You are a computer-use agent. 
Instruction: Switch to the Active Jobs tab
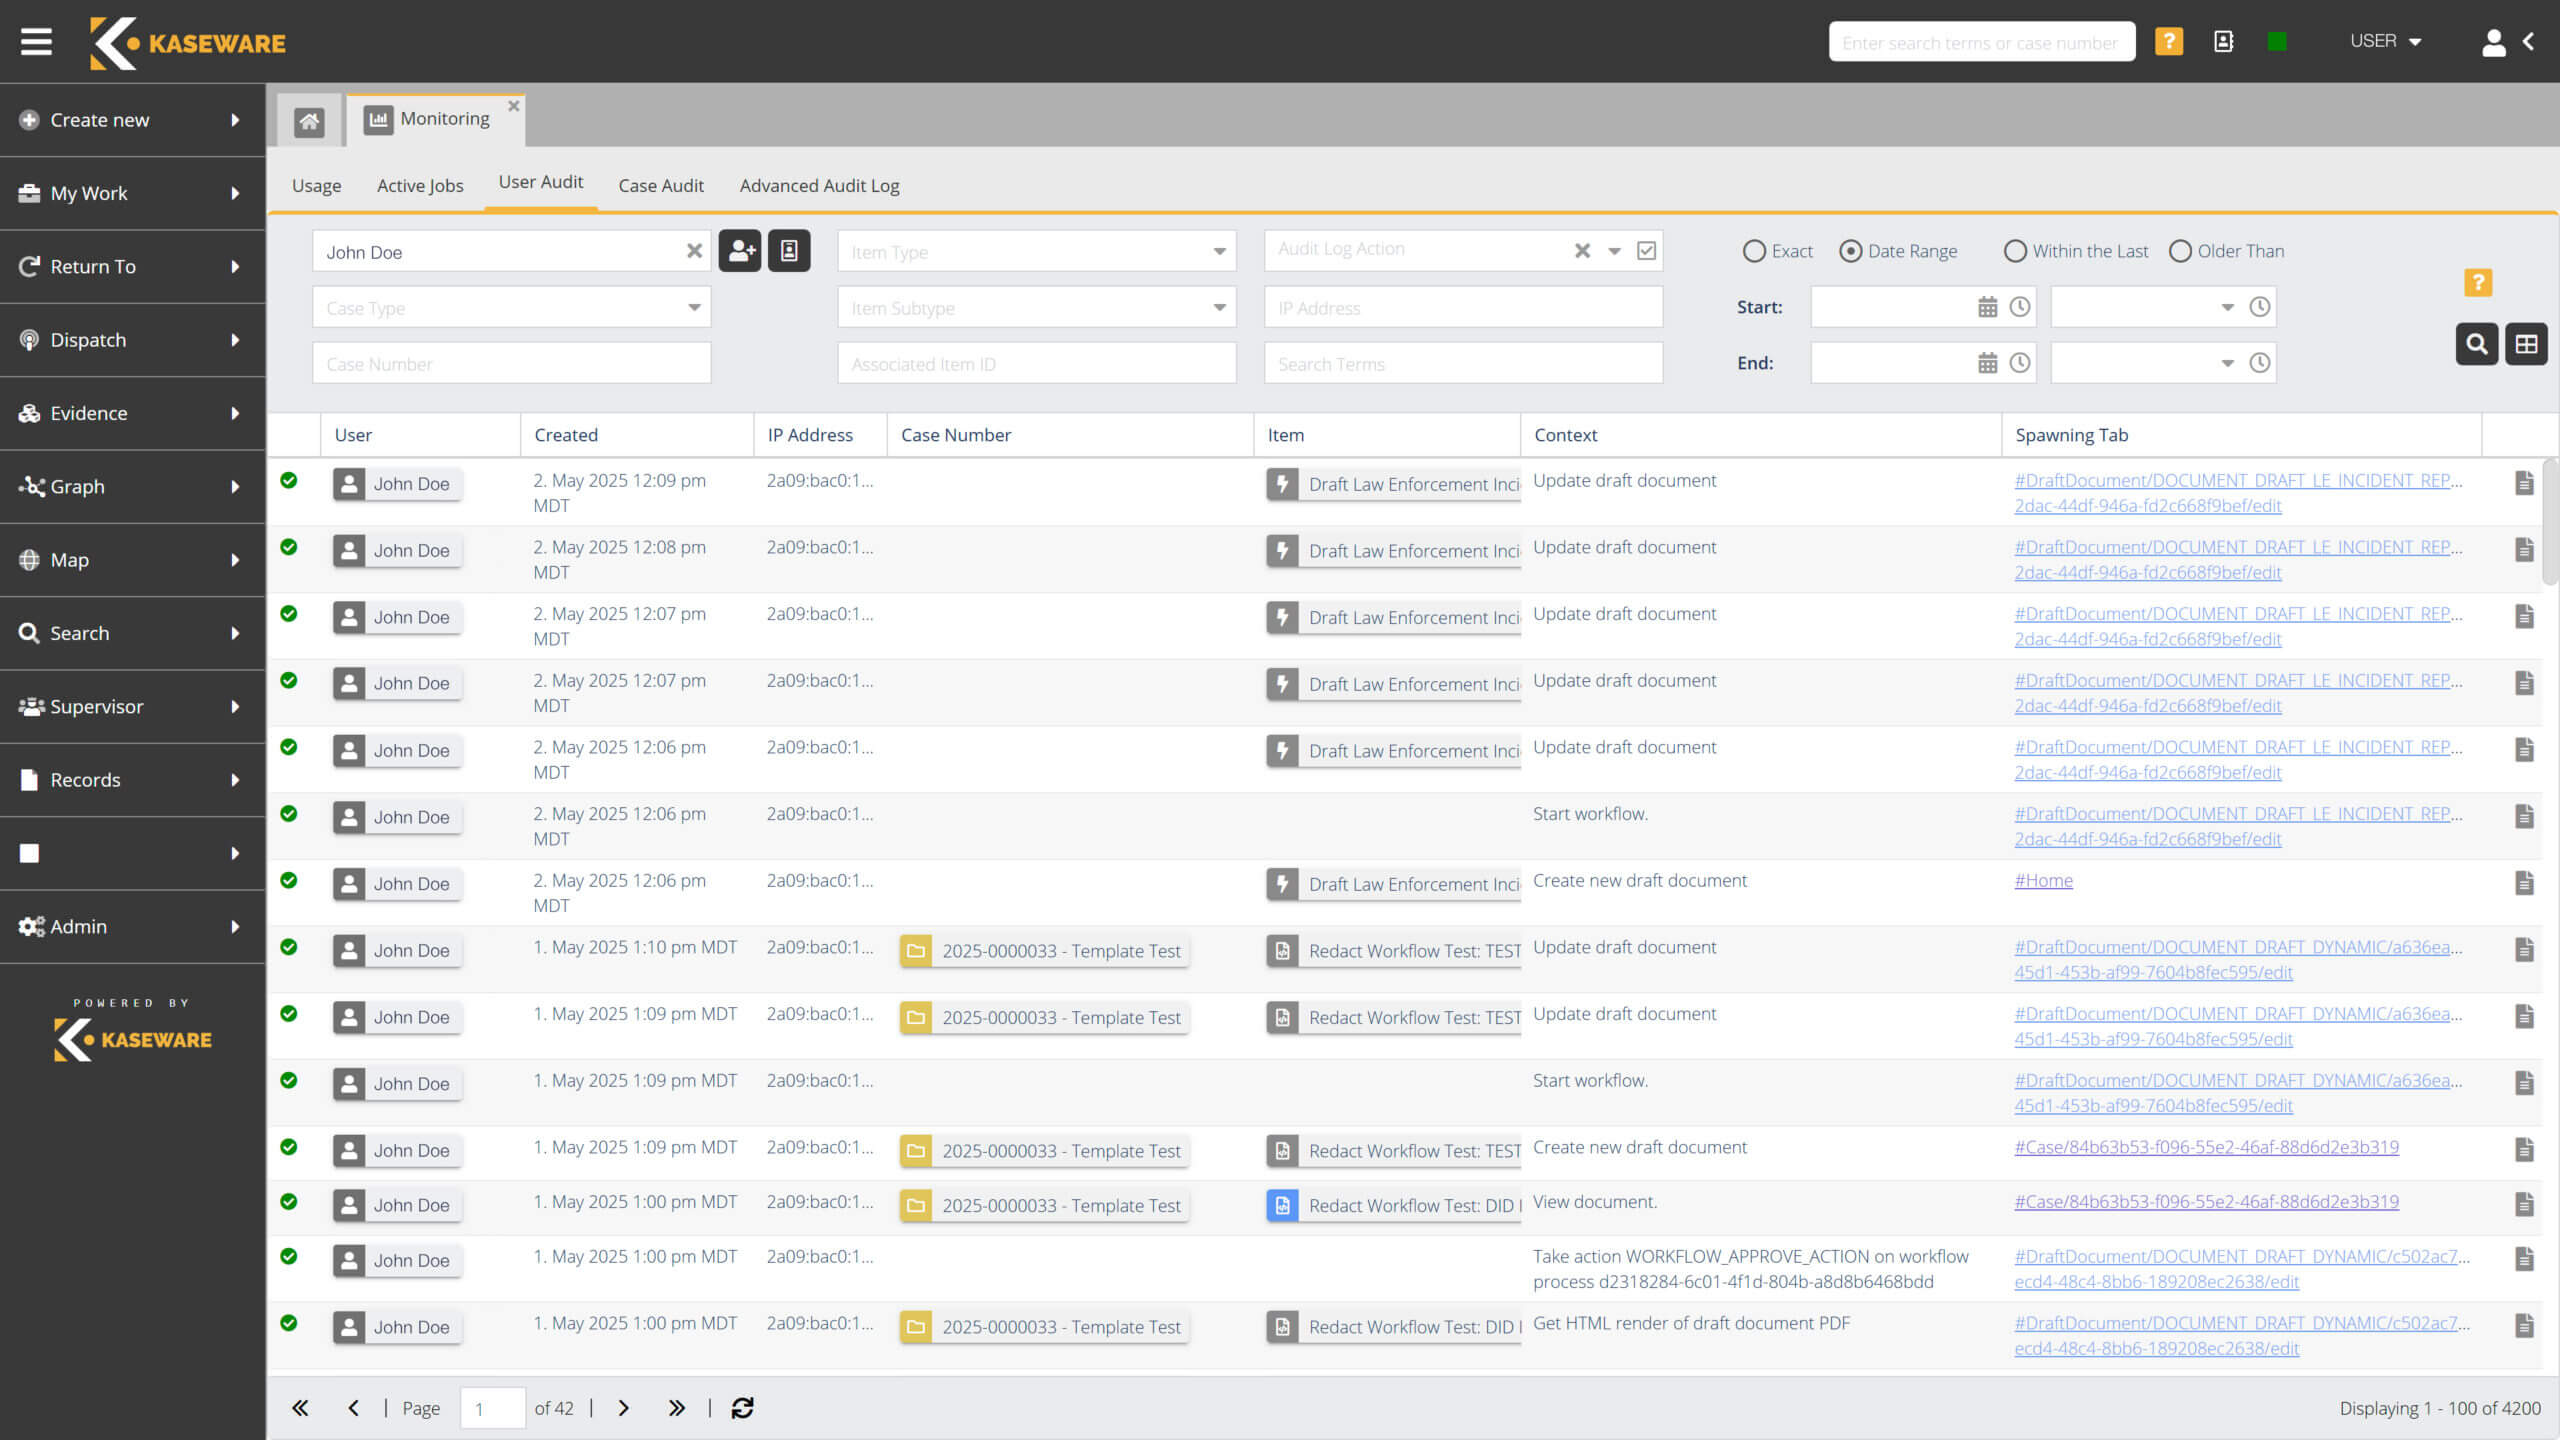pyautogui.click(x=420, y=185)
